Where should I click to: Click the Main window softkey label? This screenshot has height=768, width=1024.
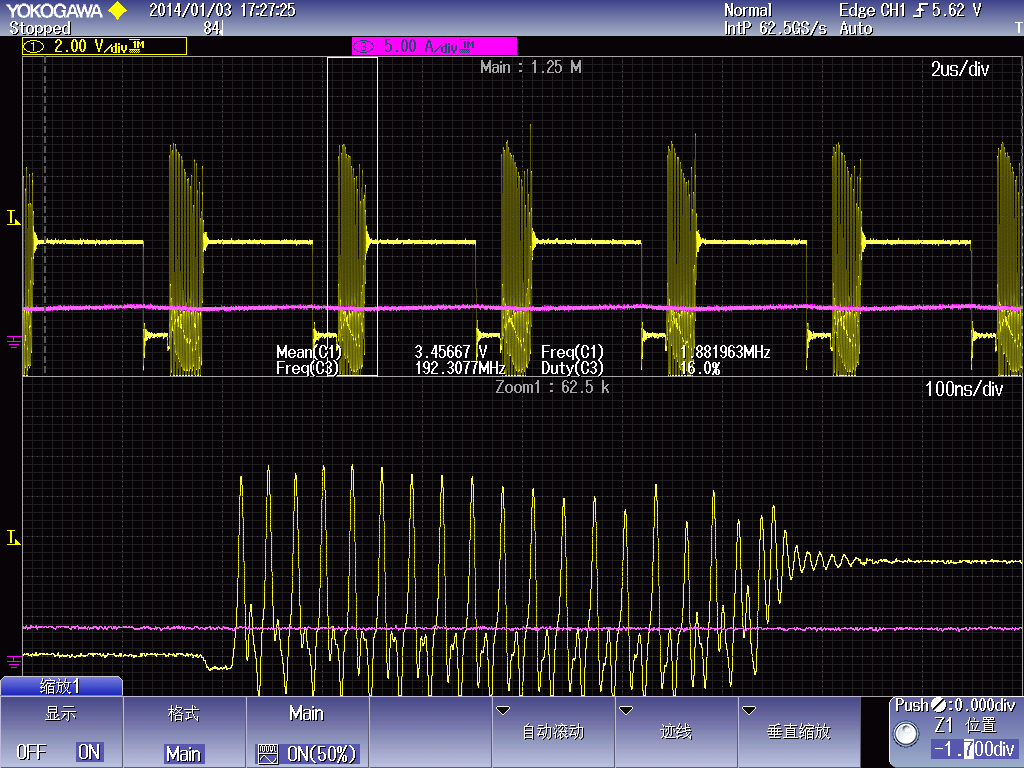pyautogui.click(x=306, y=713)
